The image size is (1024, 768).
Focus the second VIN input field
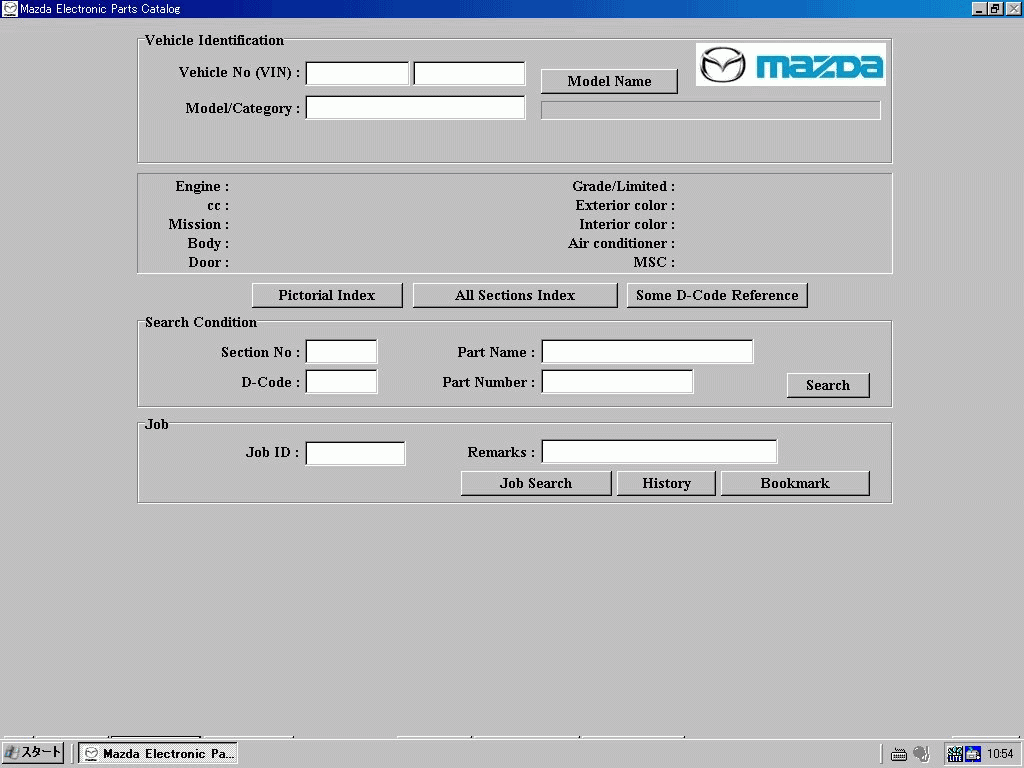click(x=470, y=73)
